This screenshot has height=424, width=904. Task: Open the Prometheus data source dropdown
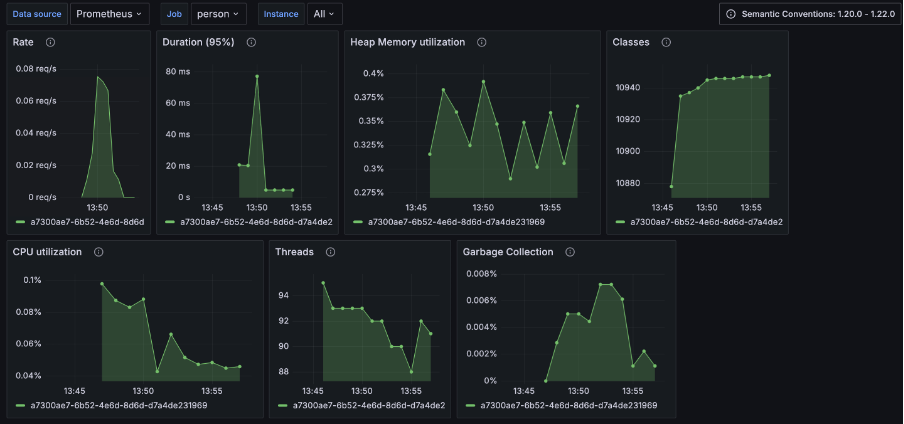click(110, 14)
